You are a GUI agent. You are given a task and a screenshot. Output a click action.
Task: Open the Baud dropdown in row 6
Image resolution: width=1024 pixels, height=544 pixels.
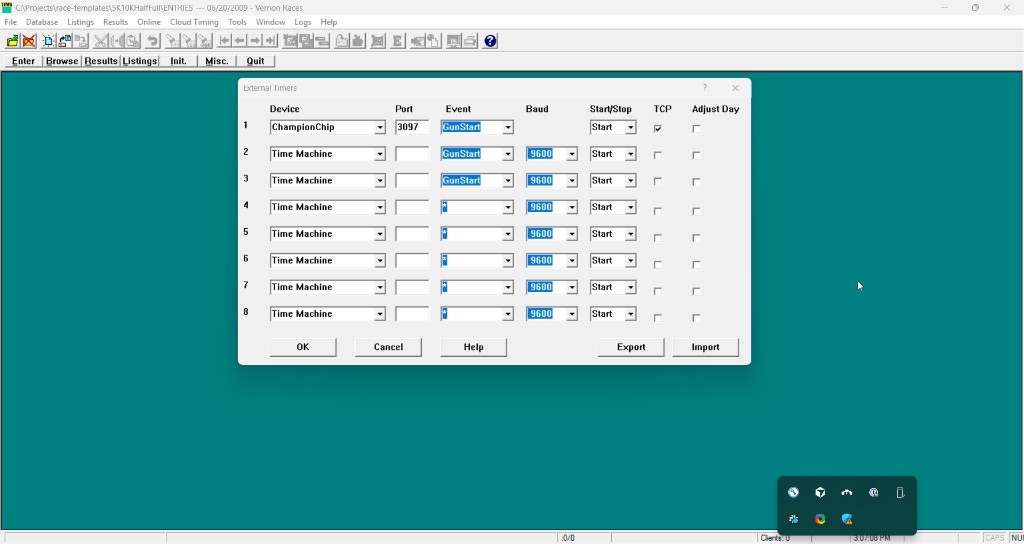[571, 261]
